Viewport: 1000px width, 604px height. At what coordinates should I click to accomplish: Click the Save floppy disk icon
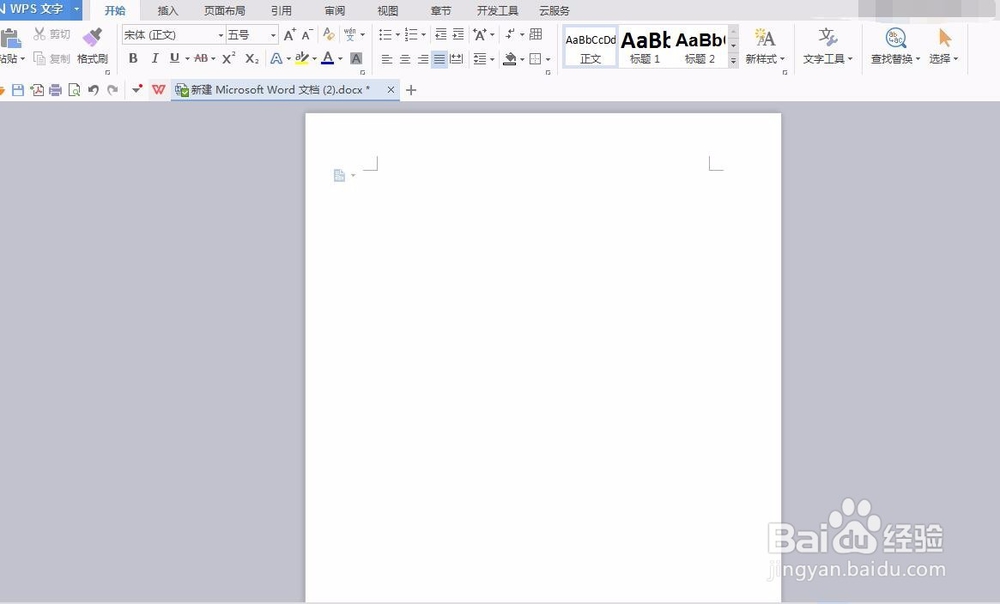(18, 90)
